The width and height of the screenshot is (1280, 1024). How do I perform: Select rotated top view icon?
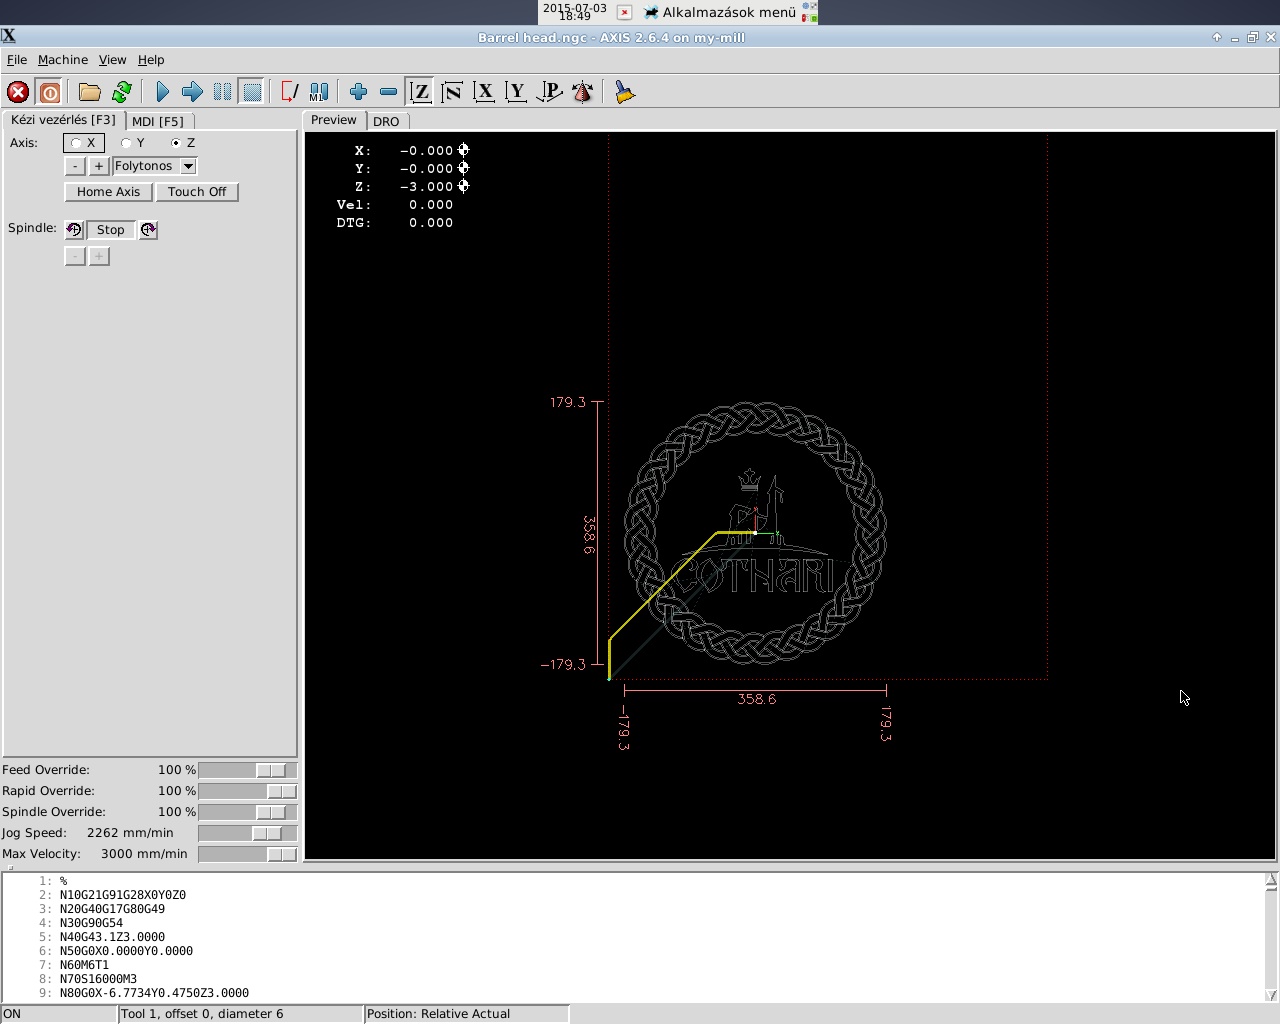click(x=452, y=92)
